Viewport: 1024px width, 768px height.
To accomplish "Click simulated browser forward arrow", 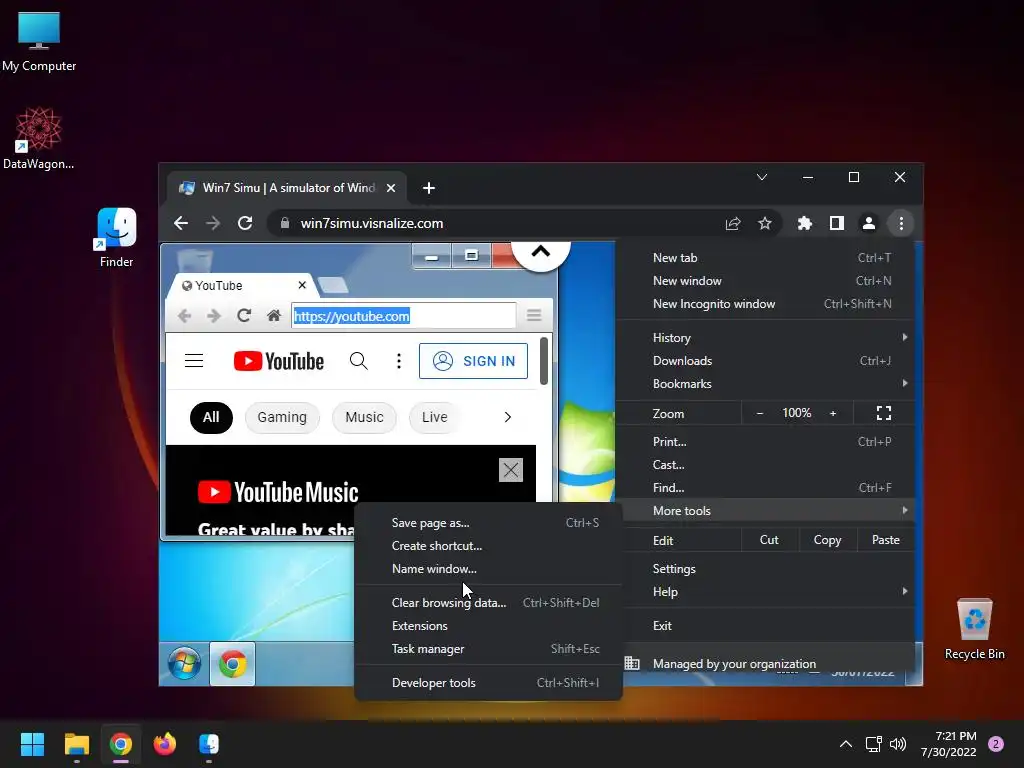I will (214, 316).
